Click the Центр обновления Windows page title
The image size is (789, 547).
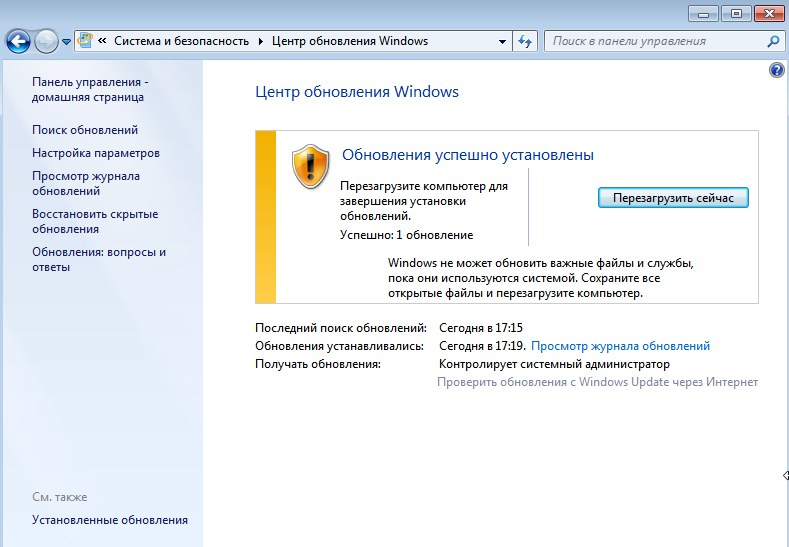357,92
